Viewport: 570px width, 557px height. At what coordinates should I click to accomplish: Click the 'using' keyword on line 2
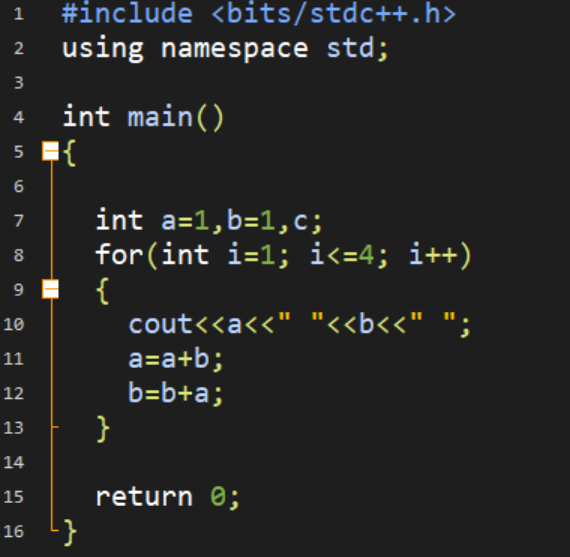103,49
